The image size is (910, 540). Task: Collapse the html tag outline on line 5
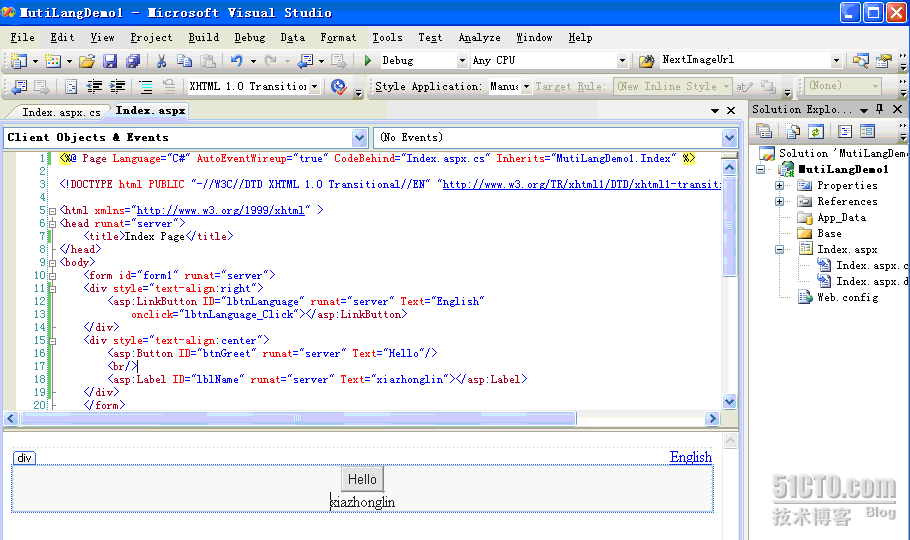52,211
